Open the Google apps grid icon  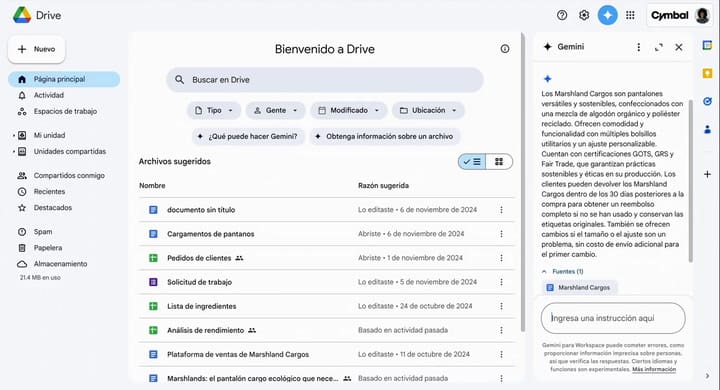[x=630, y=15]
